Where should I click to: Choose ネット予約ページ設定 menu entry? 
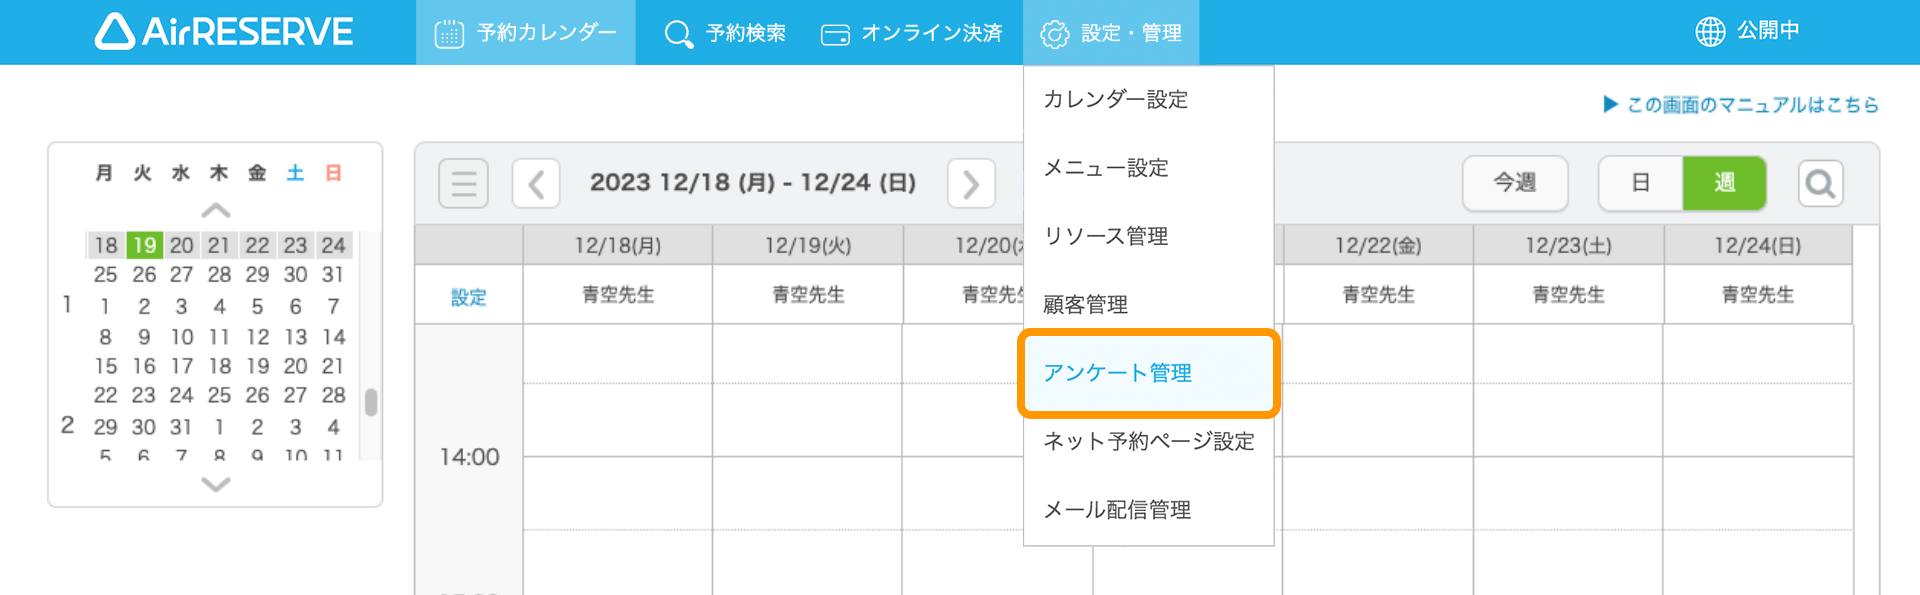(1149, 441)
